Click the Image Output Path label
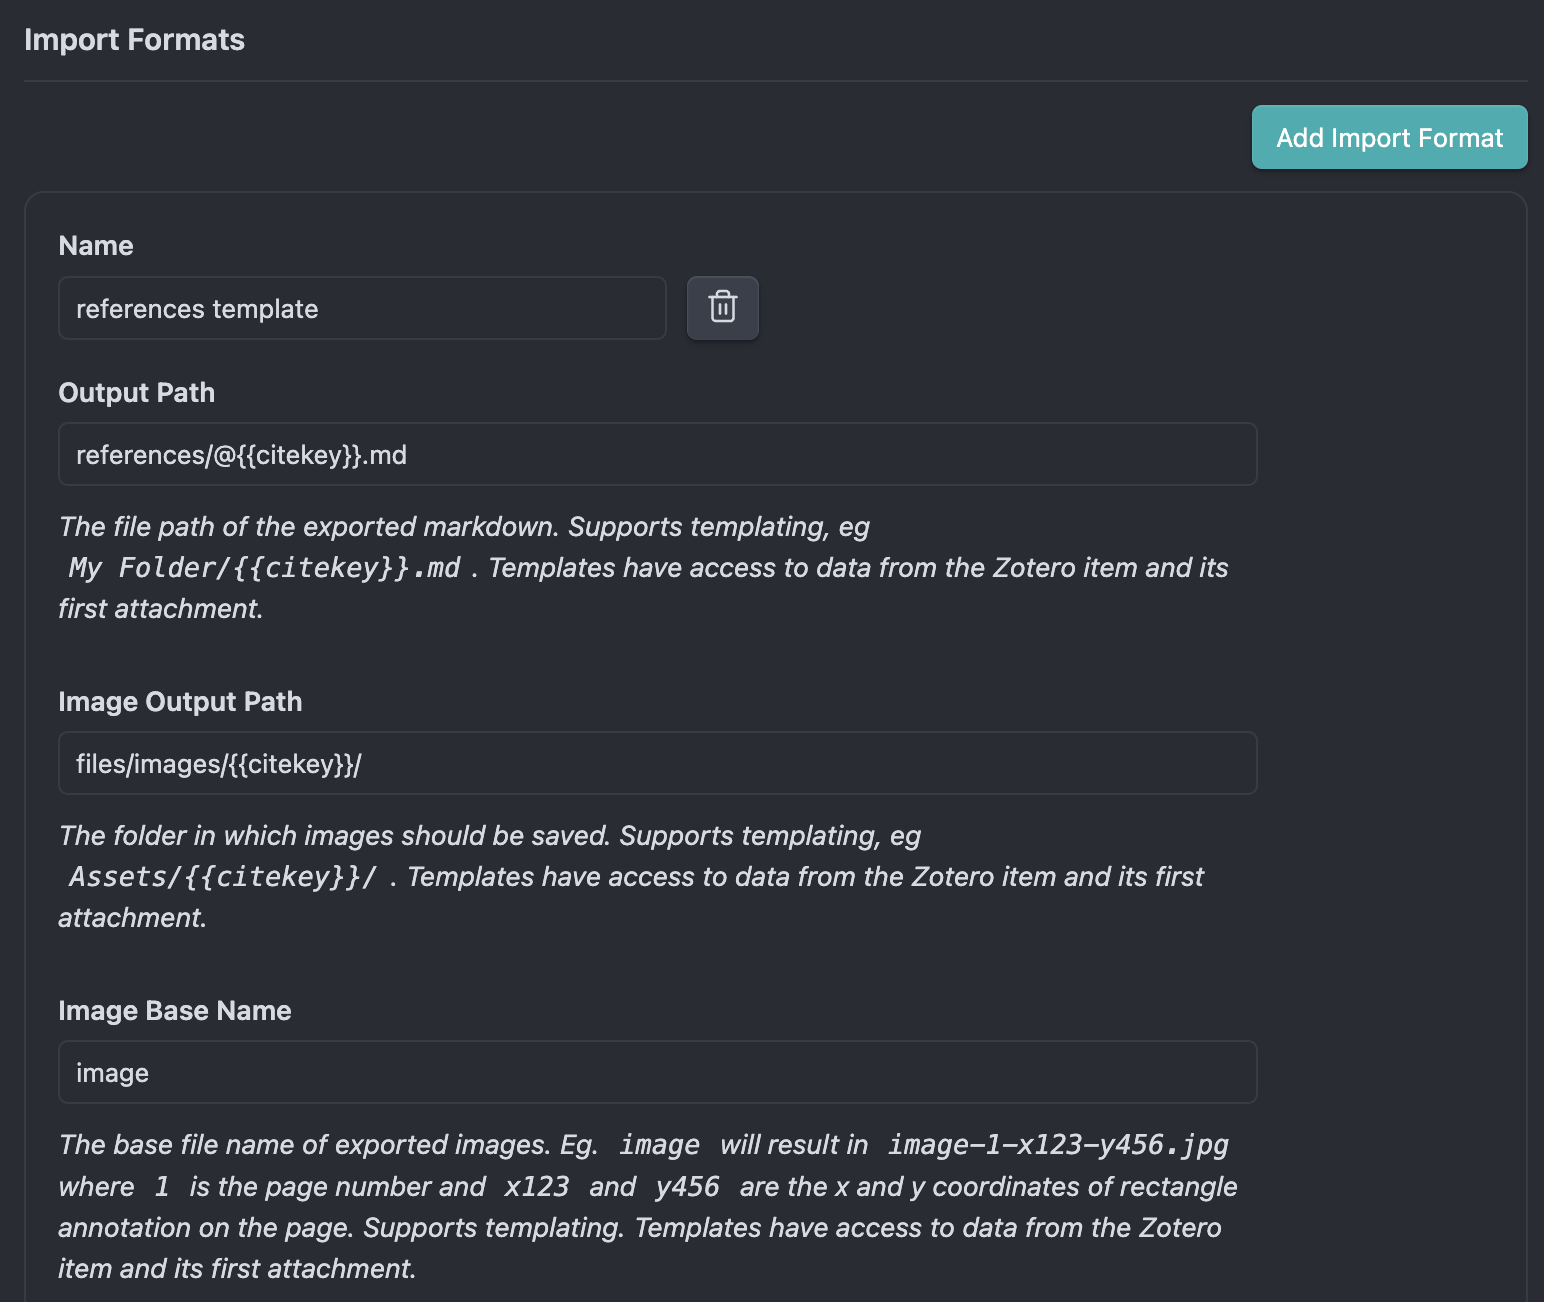The image size is (1544, 1302). tap(180, 702)
